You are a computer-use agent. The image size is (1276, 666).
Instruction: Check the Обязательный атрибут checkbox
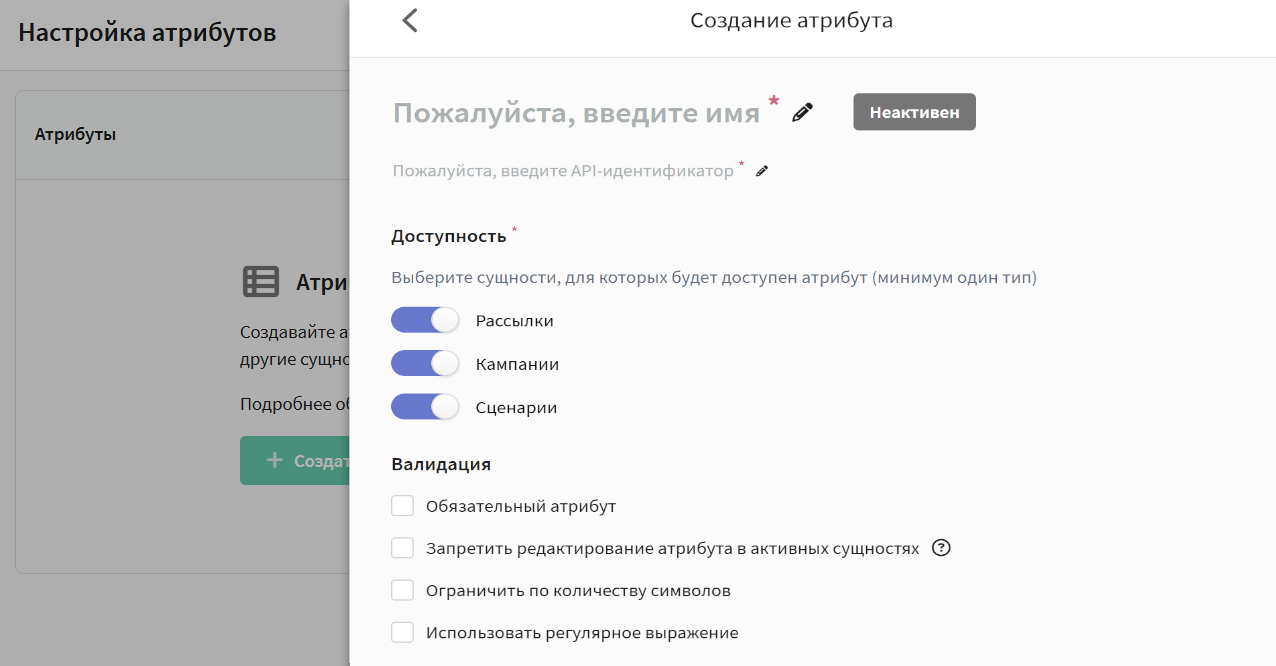pyautogui.click(x=403, y=506)
